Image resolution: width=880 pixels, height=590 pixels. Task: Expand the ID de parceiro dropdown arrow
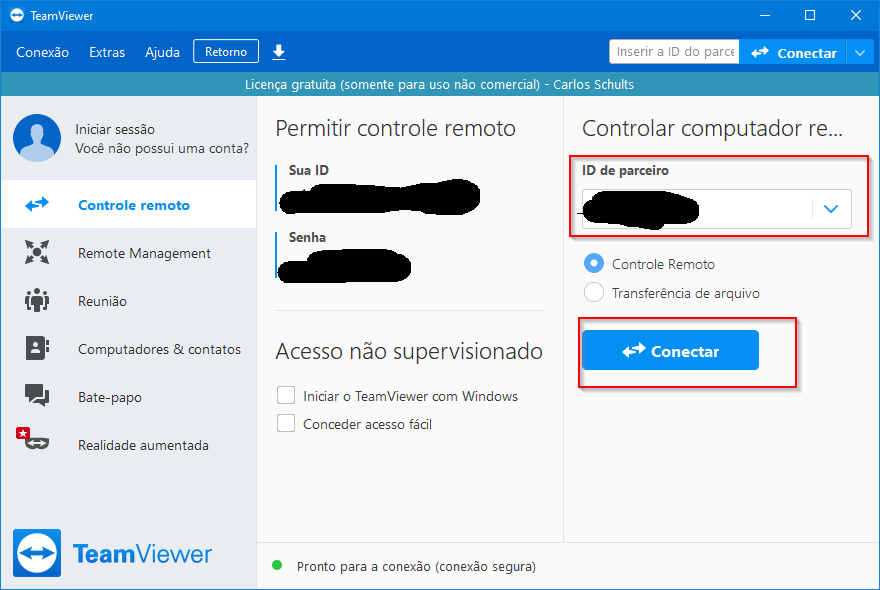point(831,209)
